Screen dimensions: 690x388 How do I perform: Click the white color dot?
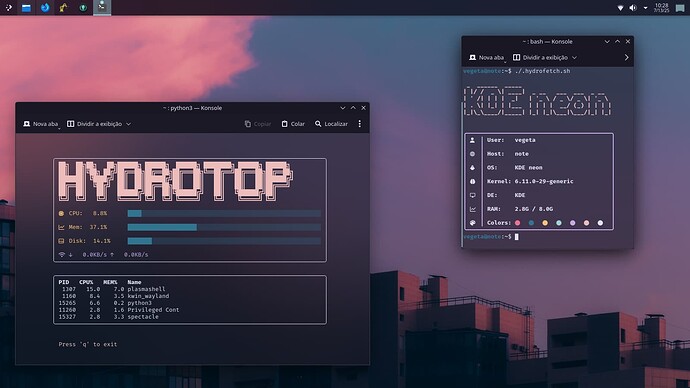600,223
